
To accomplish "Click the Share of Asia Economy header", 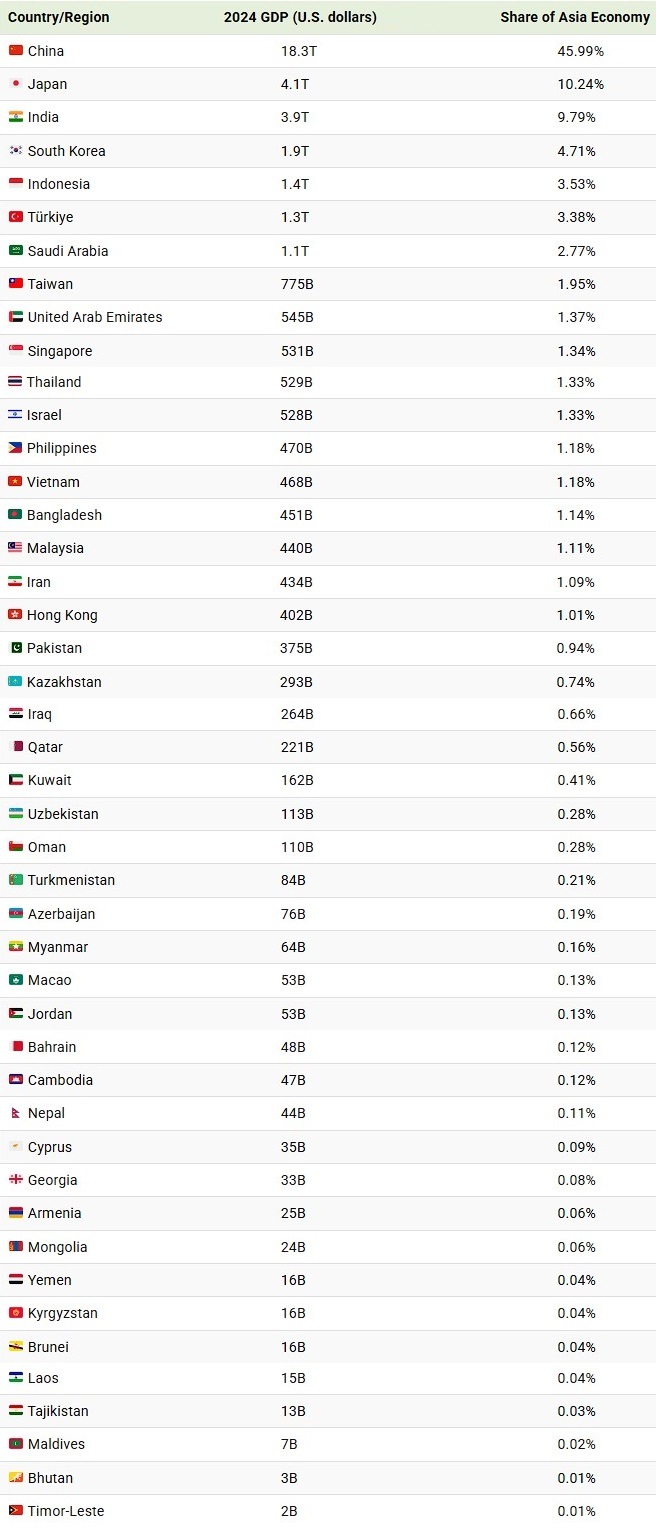I will click(575, 17).
